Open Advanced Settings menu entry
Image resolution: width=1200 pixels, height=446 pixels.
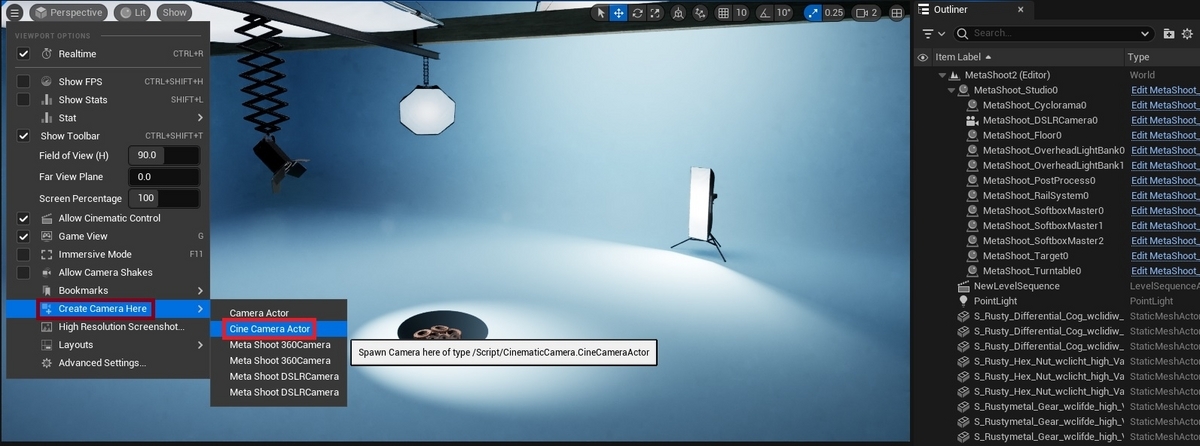pyautogui.click(x=109, y=362)
